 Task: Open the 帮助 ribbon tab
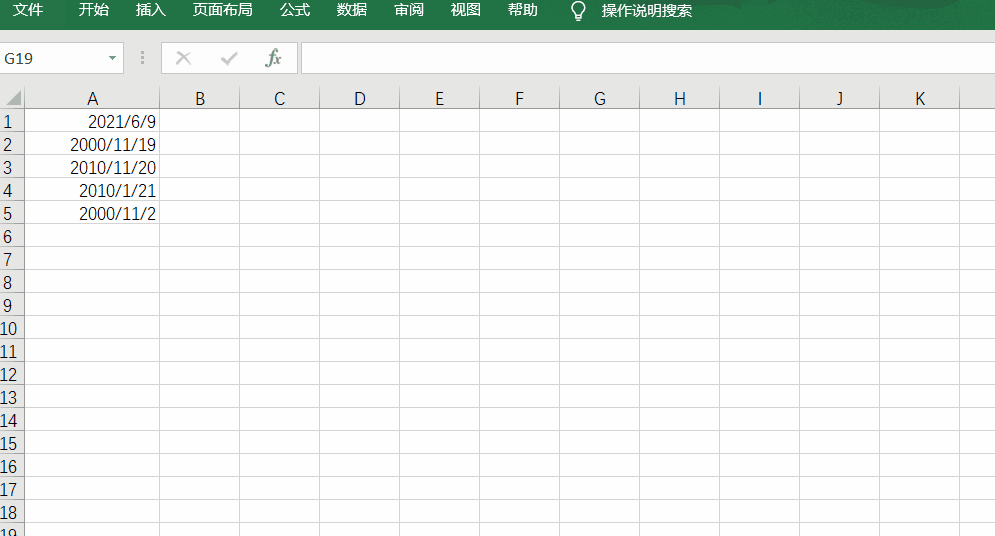pyautogui.click(x=522, y=10)
